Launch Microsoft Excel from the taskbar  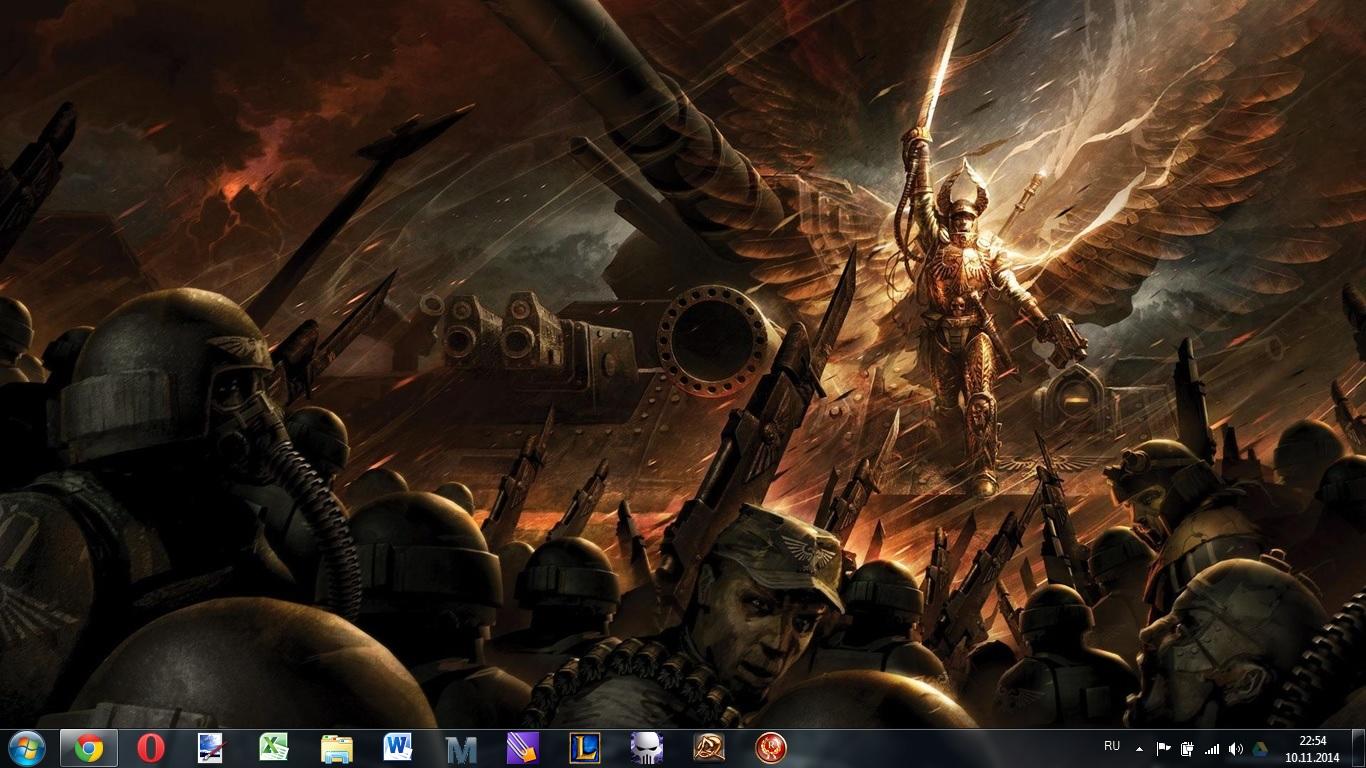click(x=274, y=748)
